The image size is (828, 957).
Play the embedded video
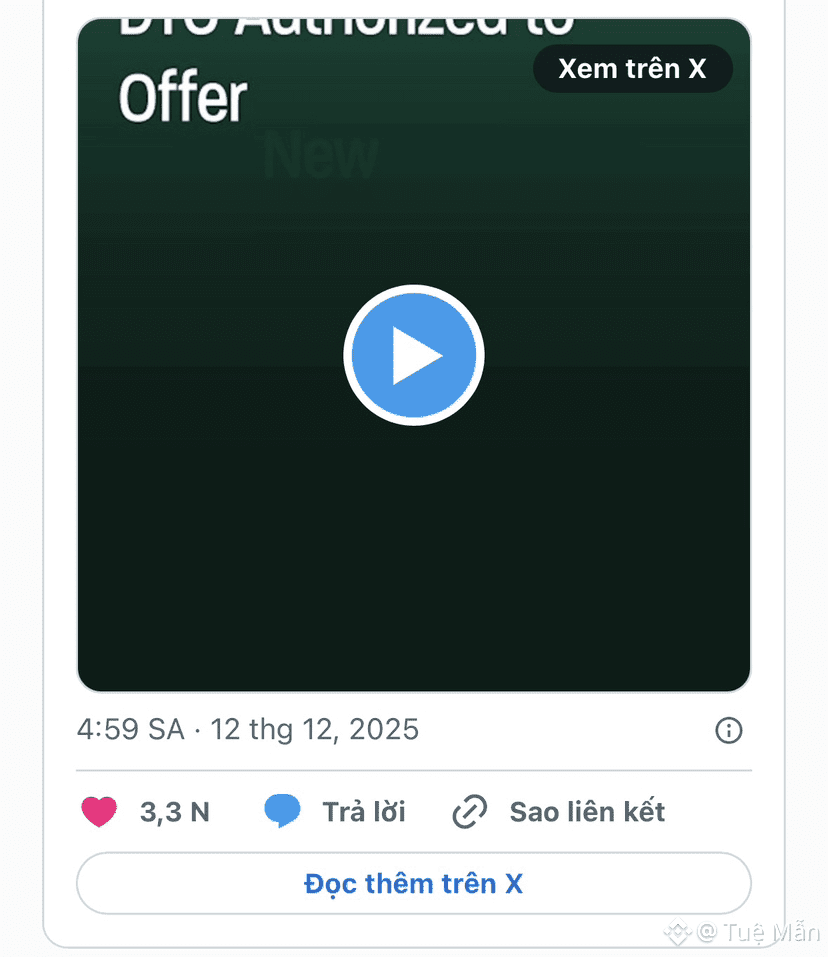[413, 356]
